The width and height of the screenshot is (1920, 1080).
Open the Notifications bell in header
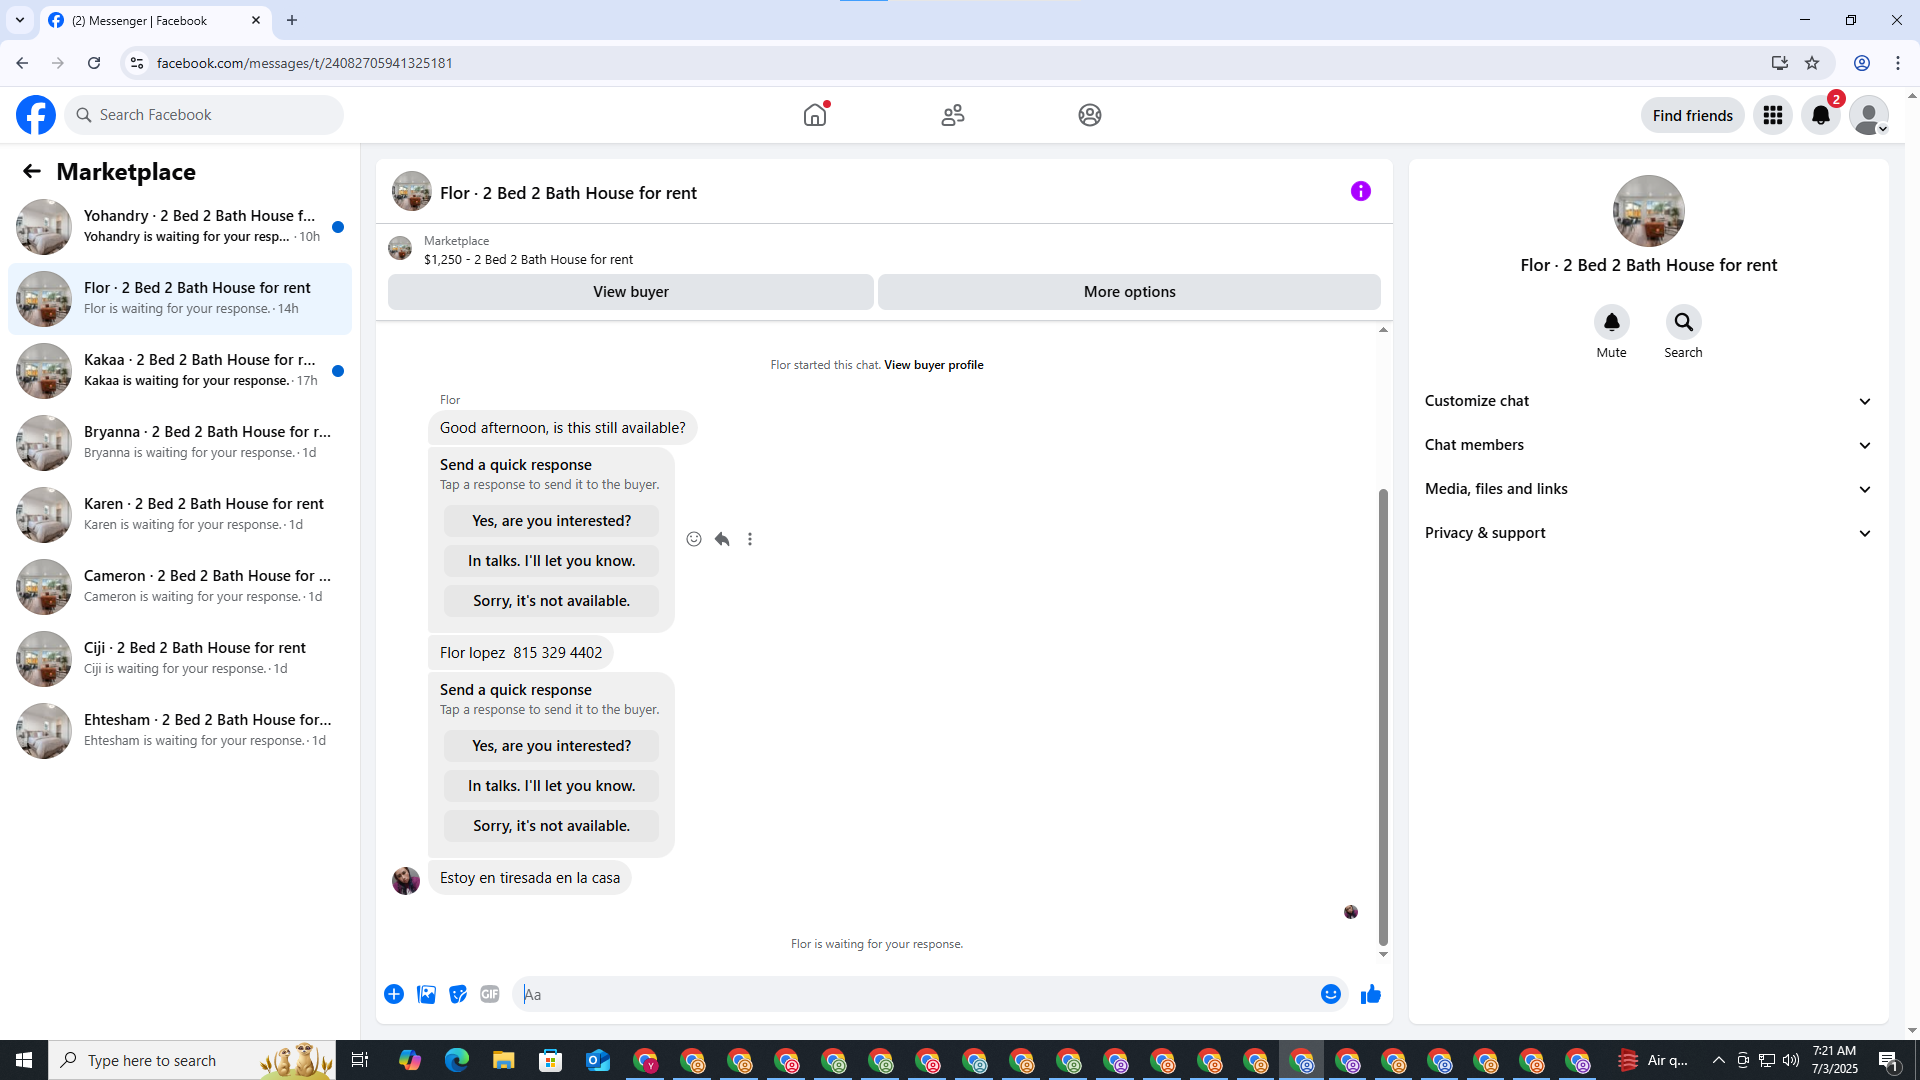[x=1821, y=115]
